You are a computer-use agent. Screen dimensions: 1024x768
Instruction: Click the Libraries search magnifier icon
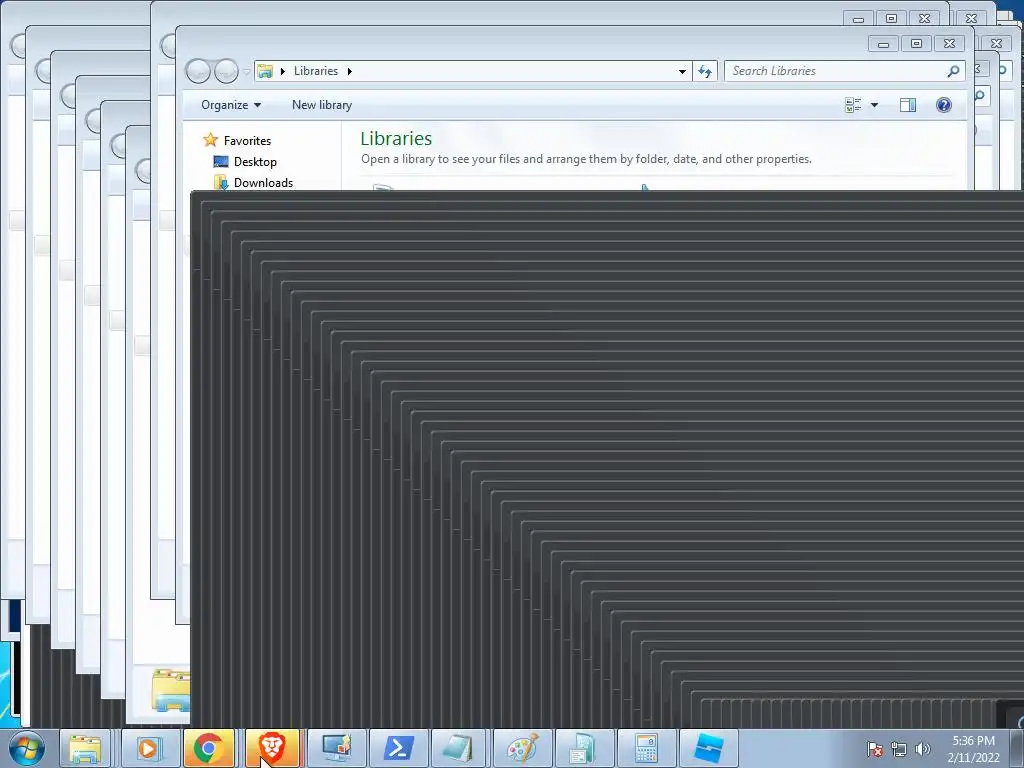[953, 71]
